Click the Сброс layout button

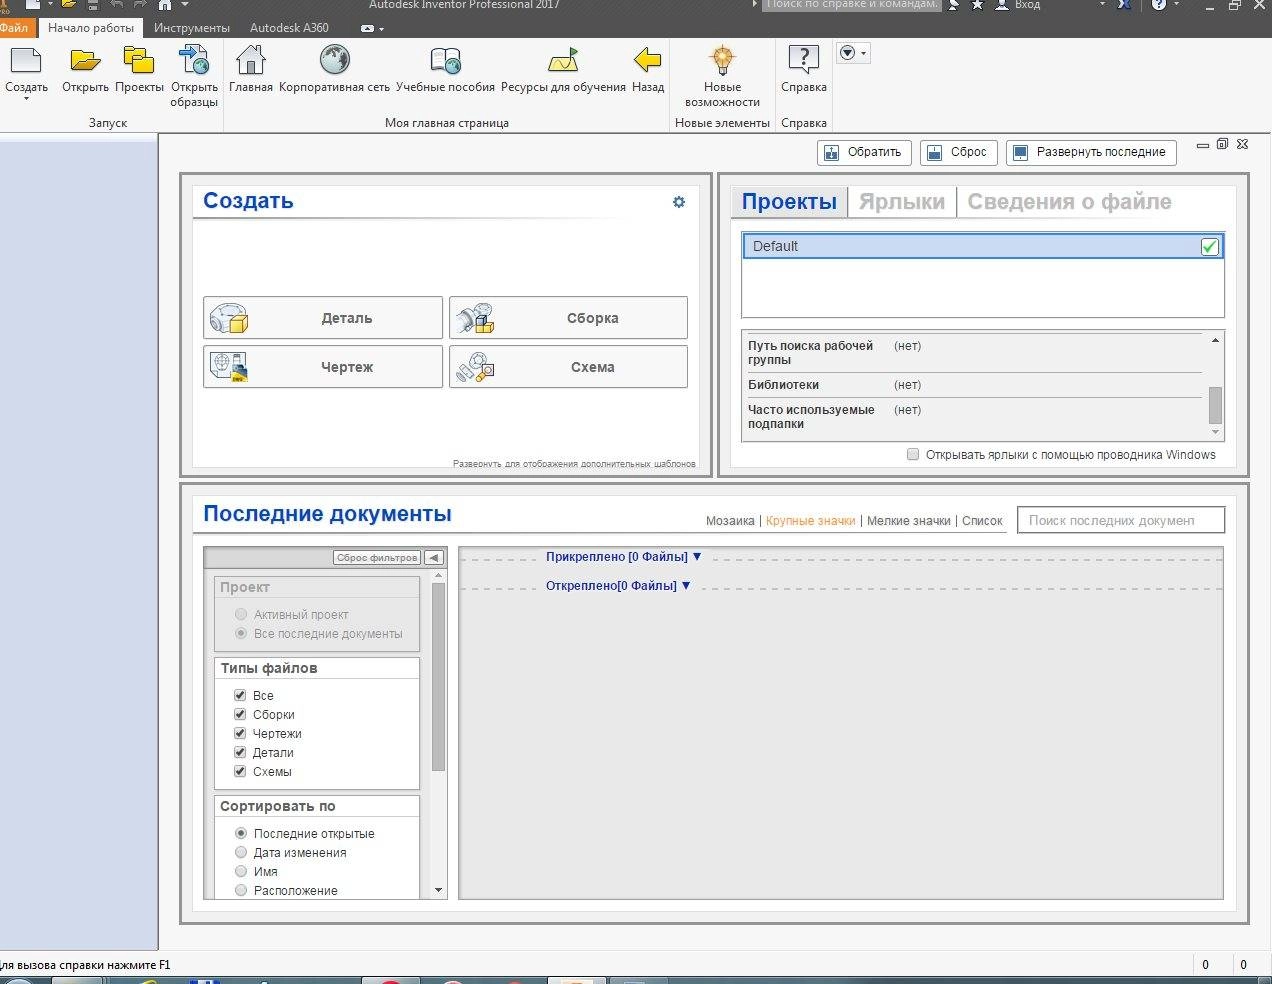click(x=958, y=152)
